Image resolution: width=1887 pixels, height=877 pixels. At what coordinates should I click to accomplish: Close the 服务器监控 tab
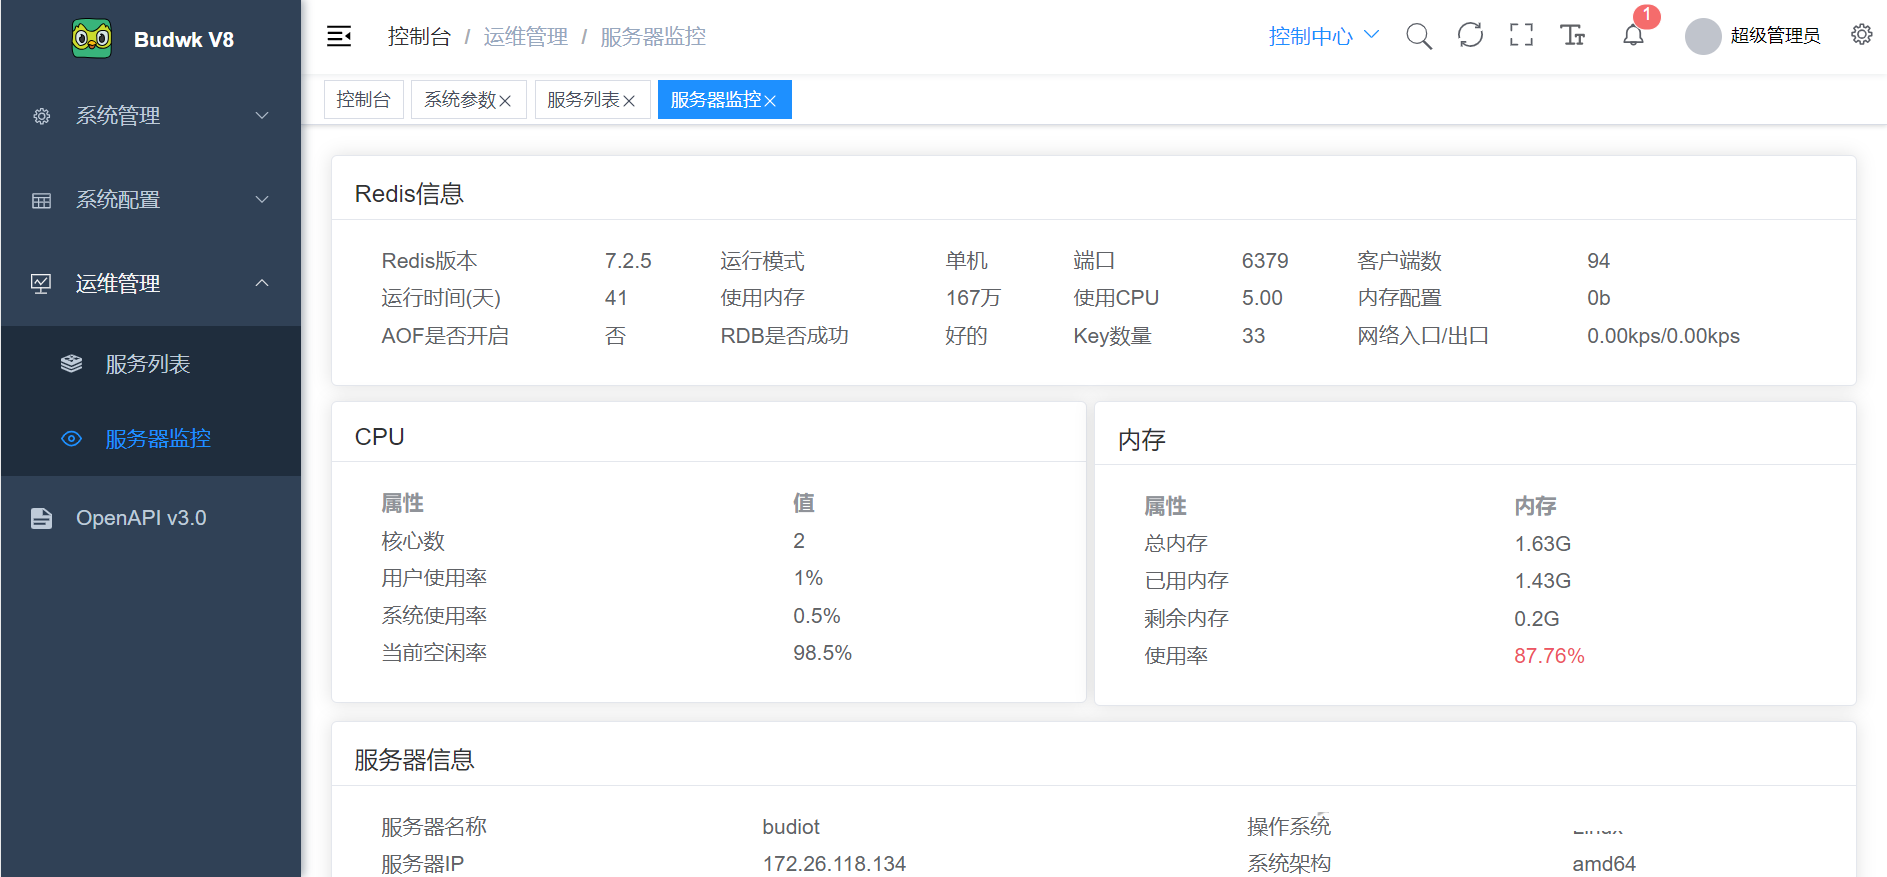click(770, 101)
